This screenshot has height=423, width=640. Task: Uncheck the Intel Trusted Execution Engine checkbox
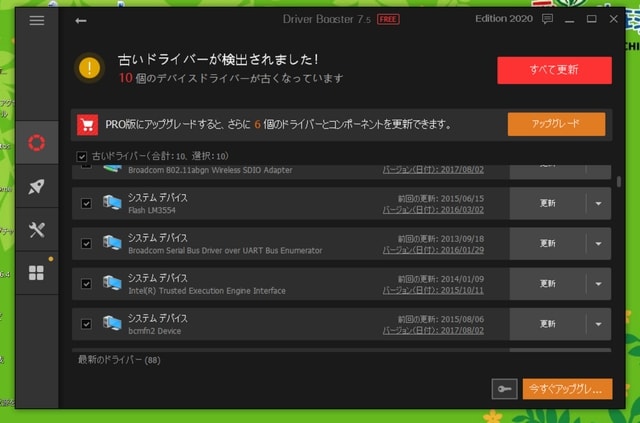[86, 283]
